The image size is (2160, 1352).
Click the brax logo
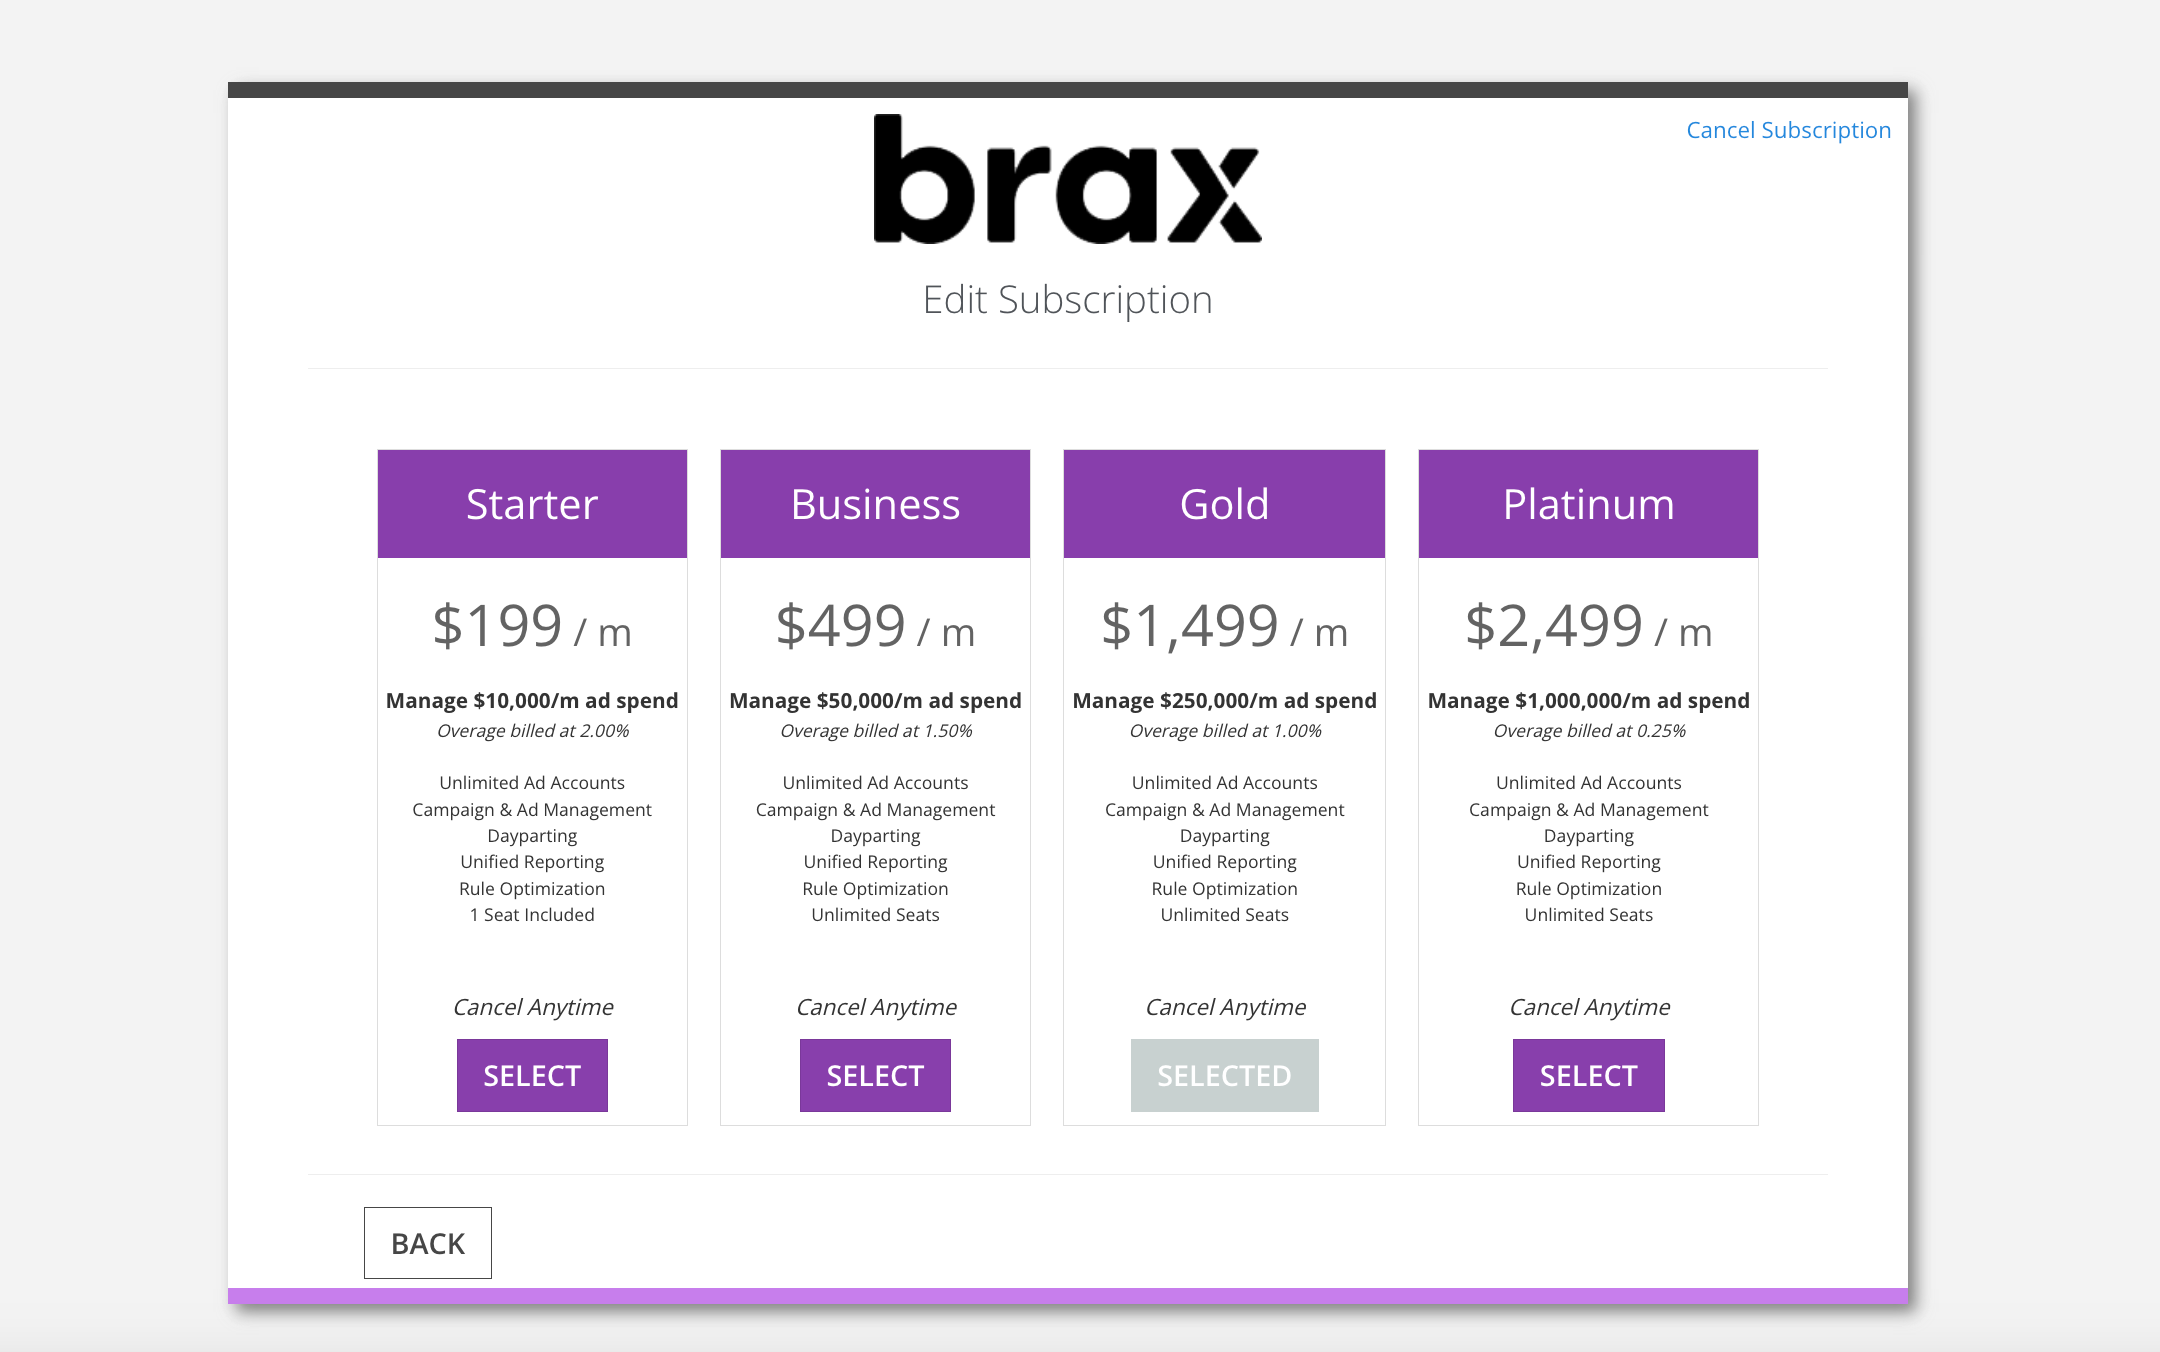[1067, 179]
